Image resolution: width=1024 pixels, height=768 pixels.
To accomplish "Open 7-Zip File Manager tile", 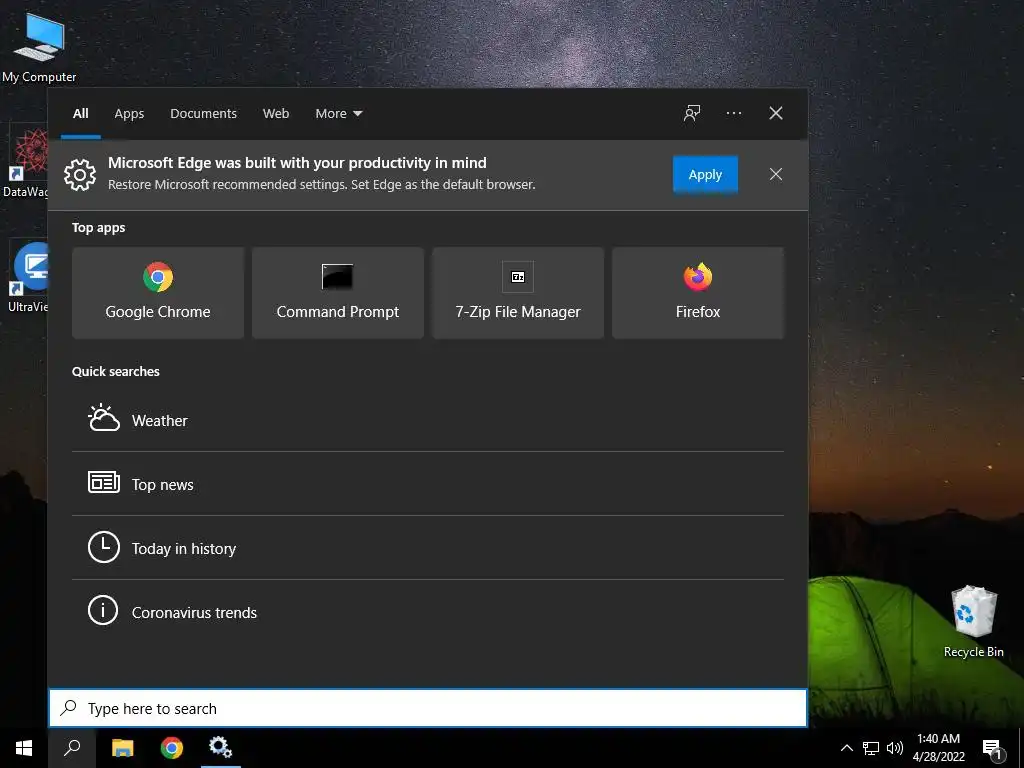I will (518, 293).
